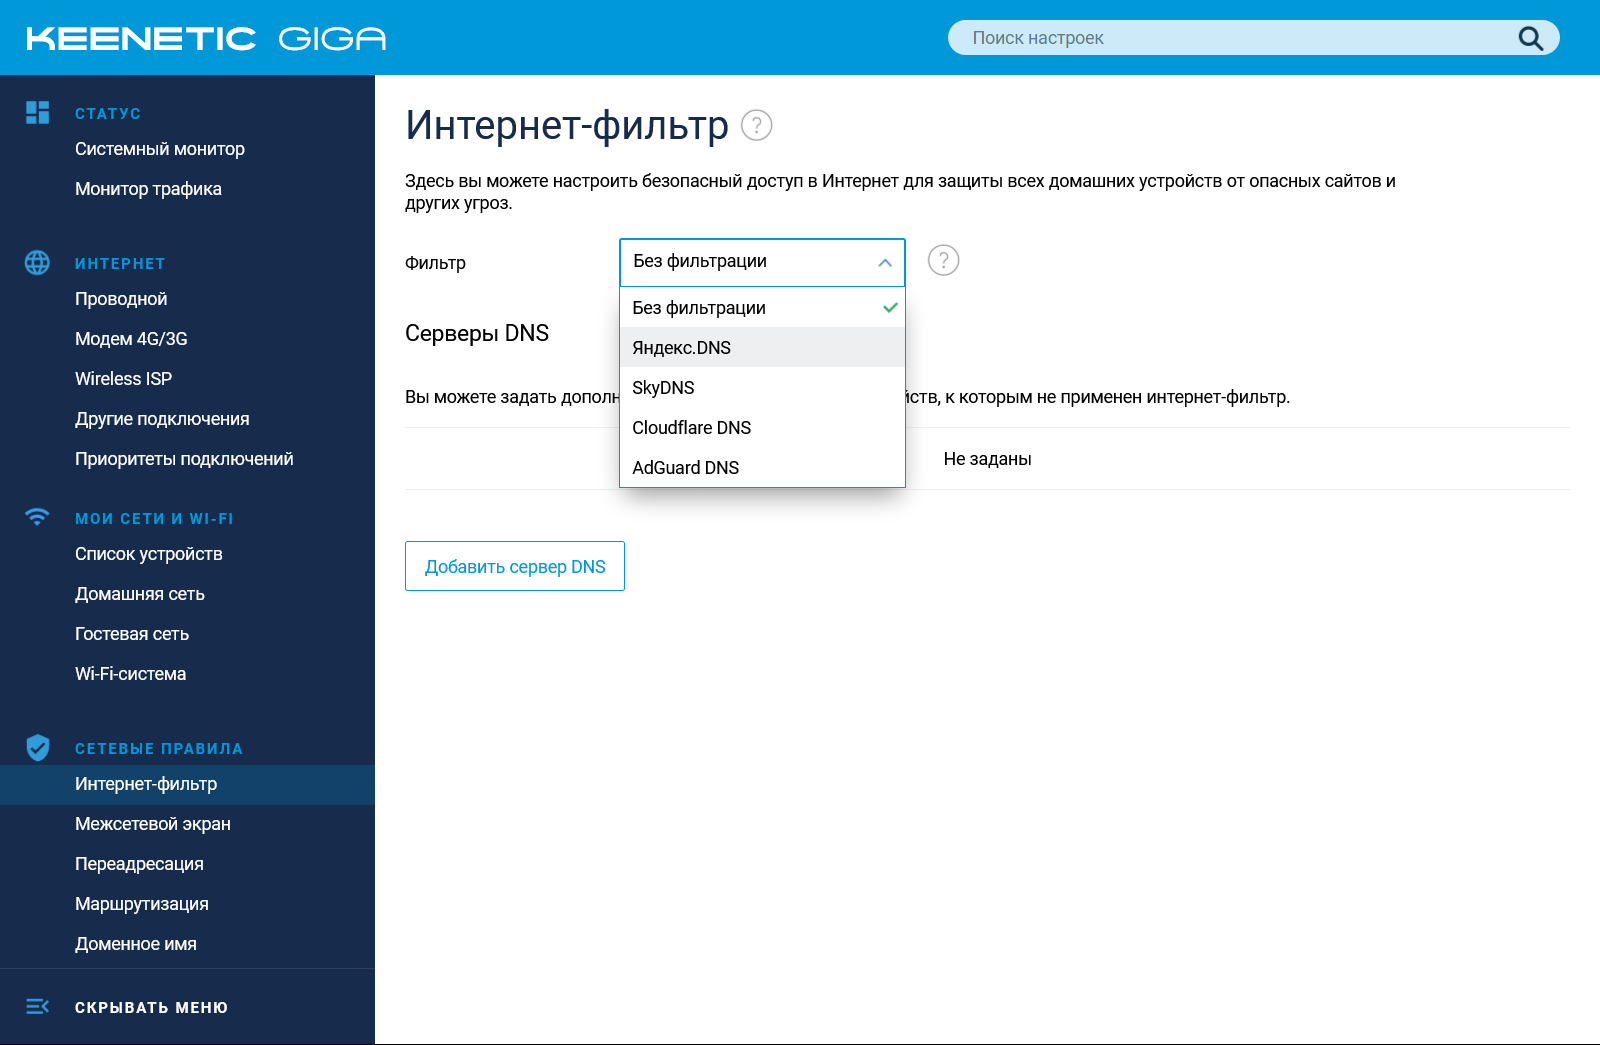Image resolution: width=1600 pixels, height=1045 pixels.
Task: Select Без фильтрации option in list
Action: (x=762, y=308)
